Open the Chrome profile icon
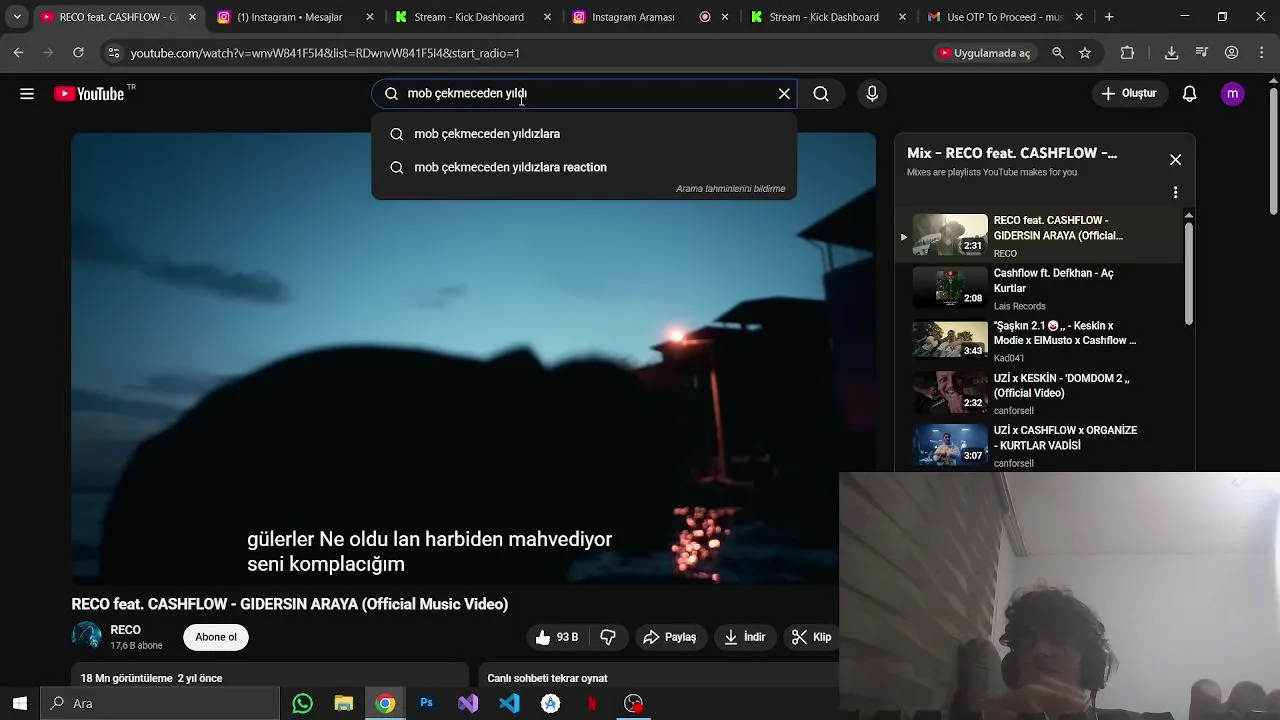Viewport: 1280px width, 720px height. click(x=1231, y=53)
